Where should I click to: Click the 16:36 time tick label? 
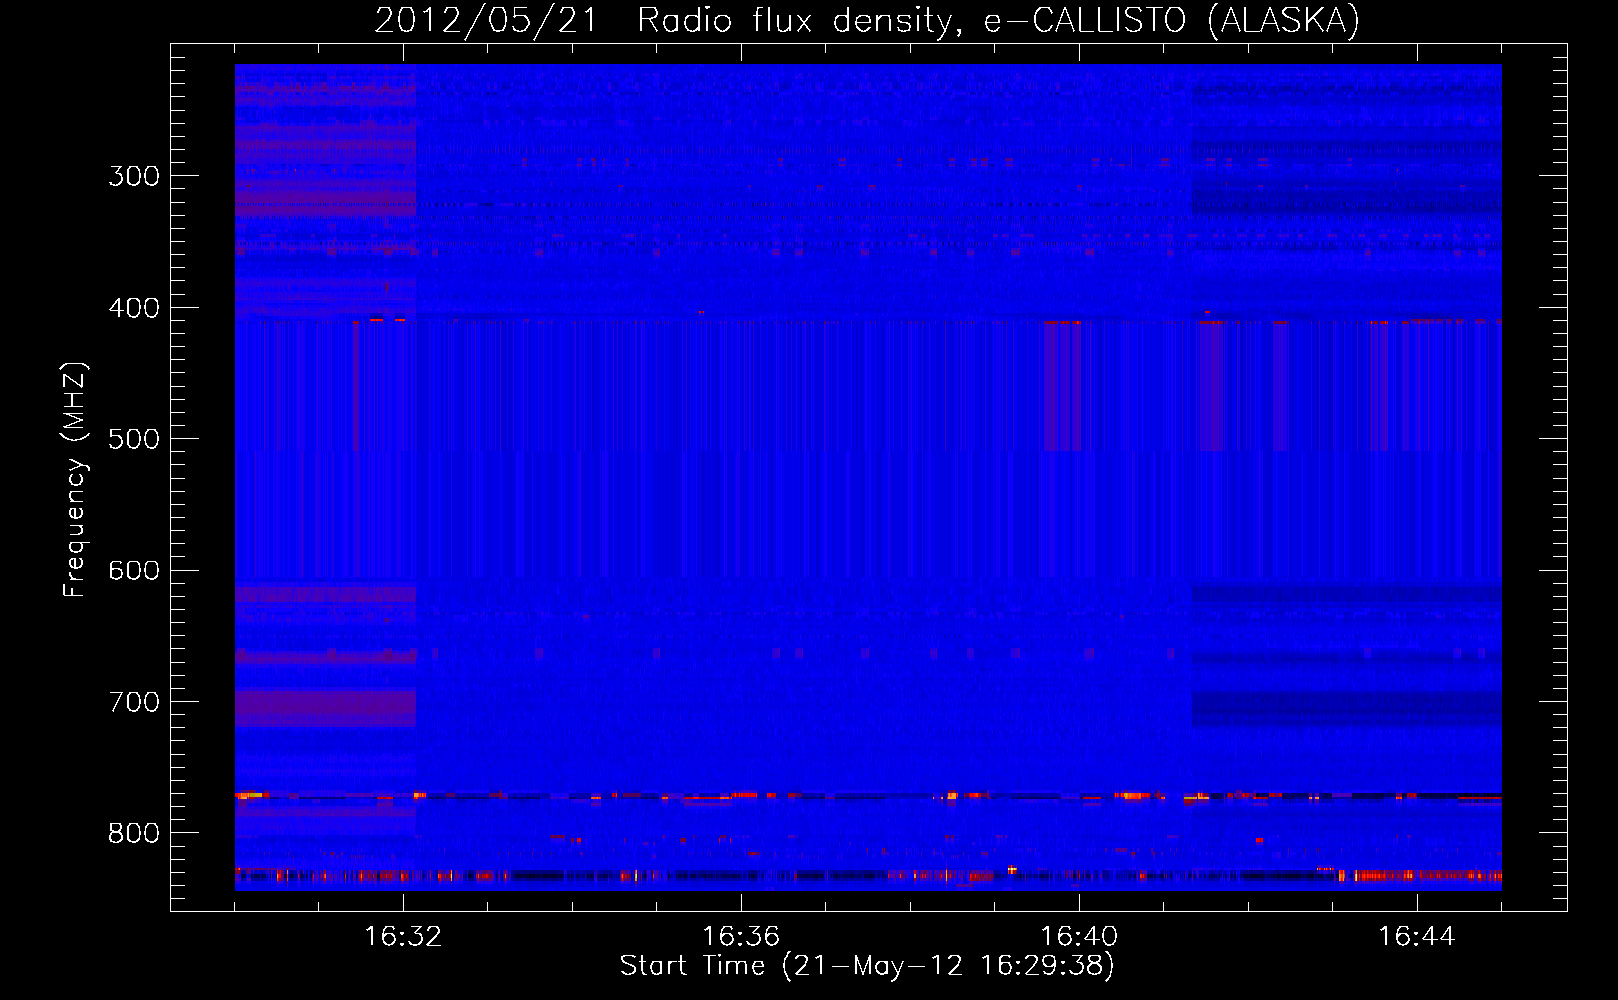pos(741,937)
